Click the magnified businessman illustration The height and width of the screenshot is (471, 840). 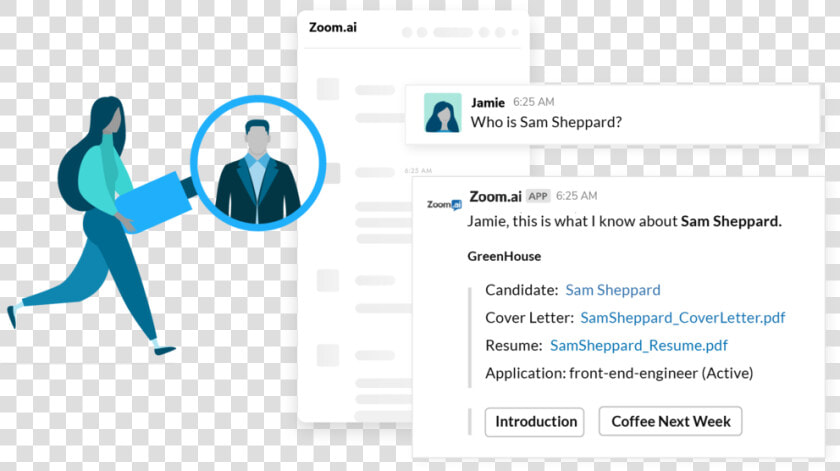pyautogui.click(x=258, y=163)
